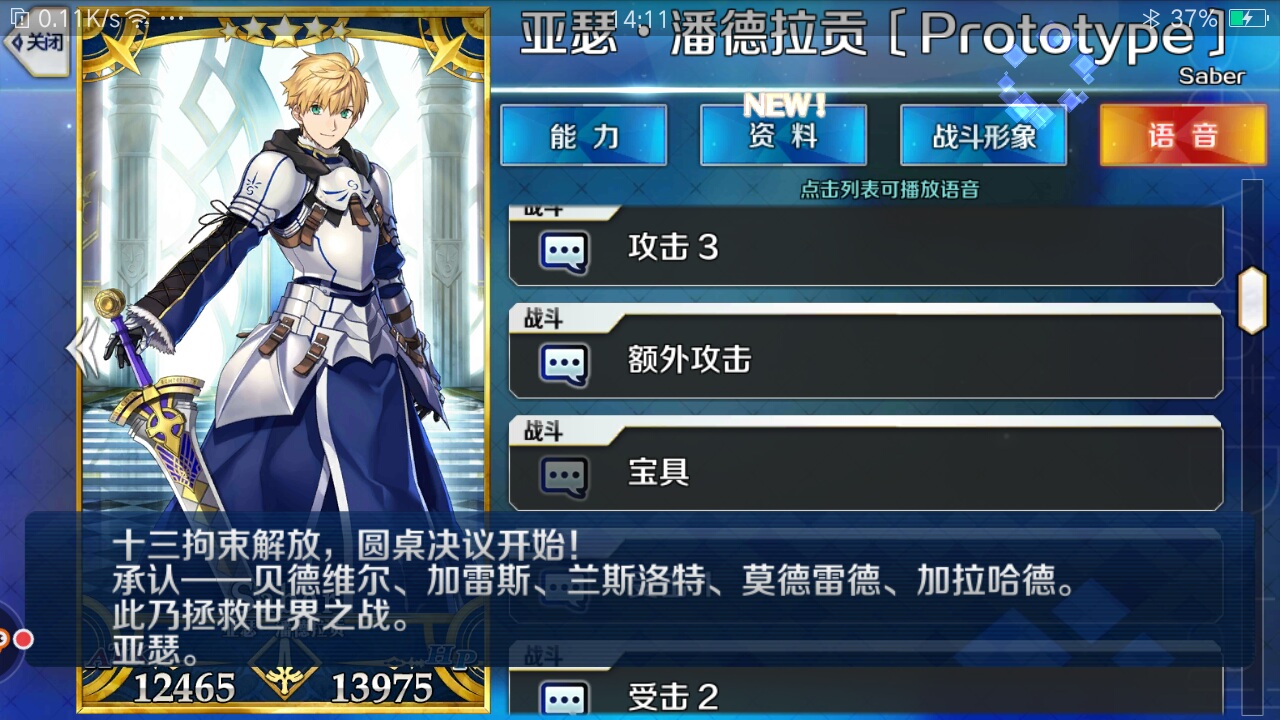Tap the speech bubble icon beside 宝具

pyautogui.click(x=564, y=476)
